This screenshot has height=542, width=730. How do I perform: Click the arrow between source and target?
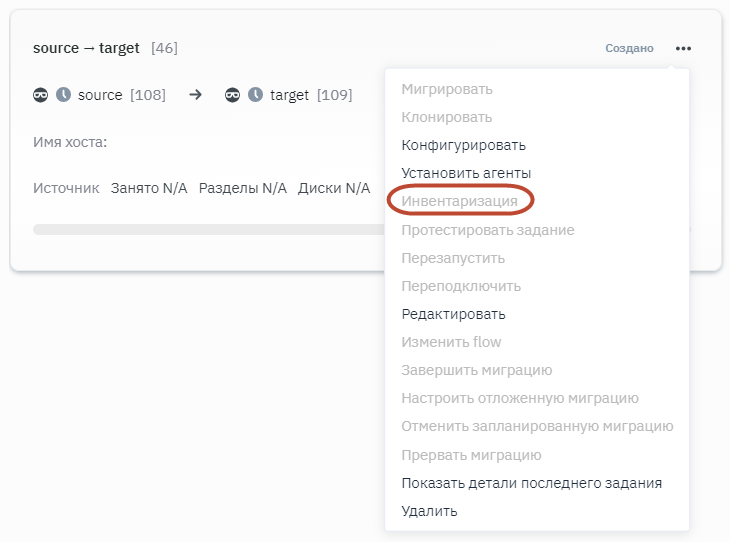click(x=196, y=95)
